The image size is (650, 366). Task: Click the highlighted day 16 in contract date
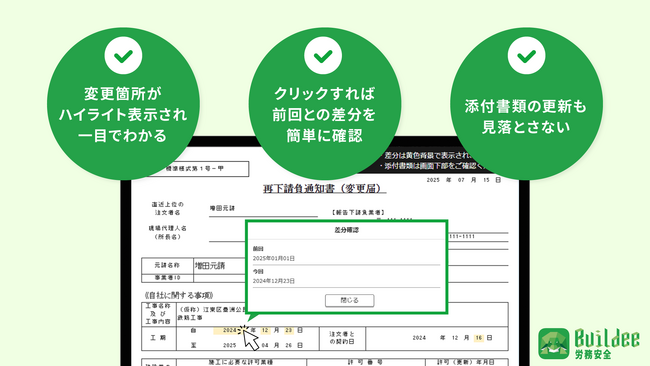[x=479, y=338]
